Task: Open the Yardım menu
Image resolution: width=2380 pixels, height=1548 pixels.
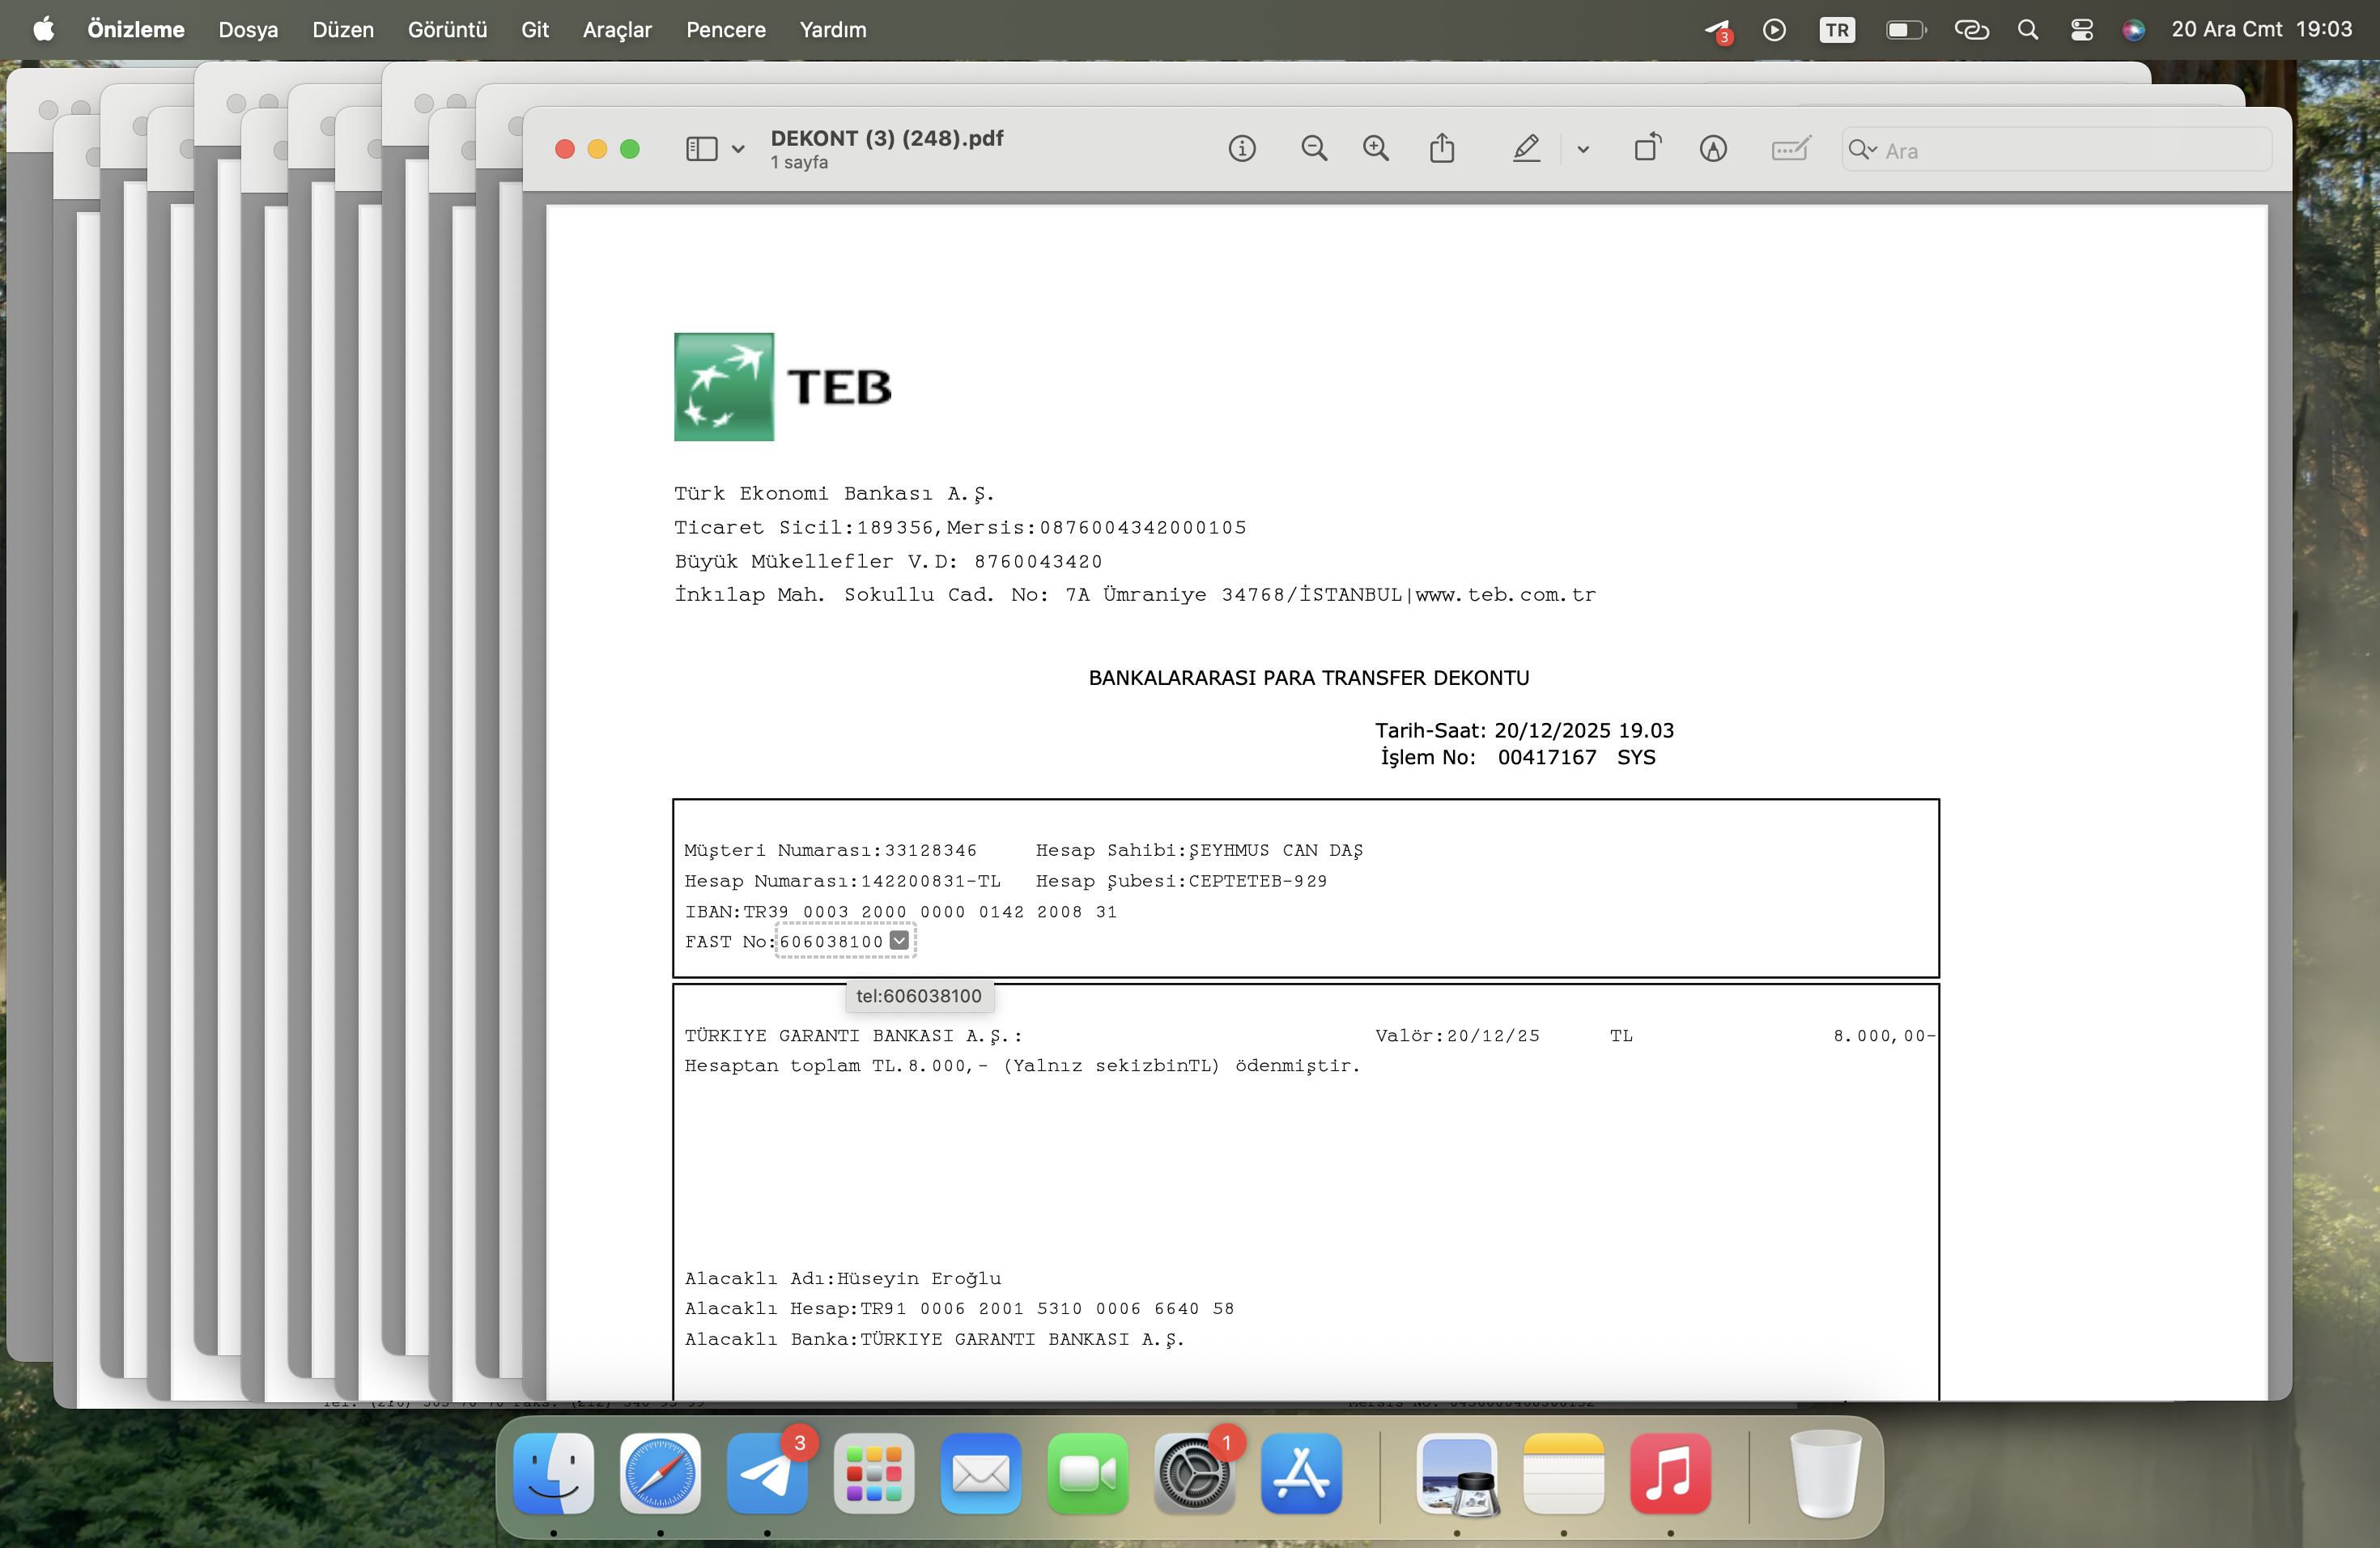Action: (x=833, y=30)
